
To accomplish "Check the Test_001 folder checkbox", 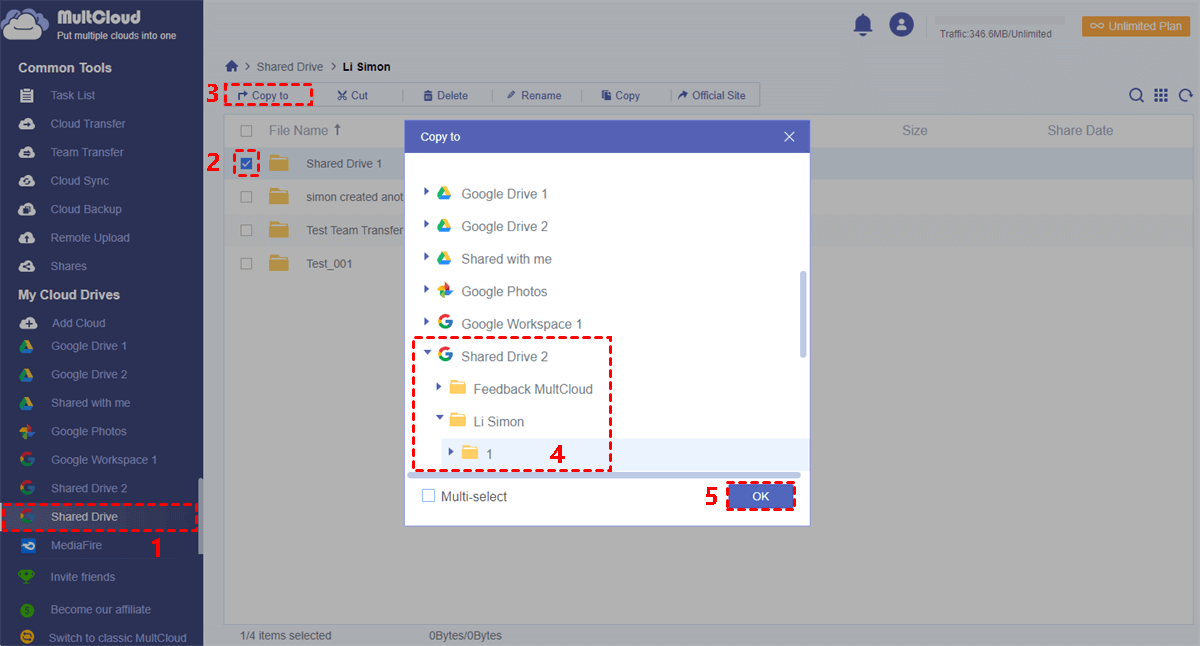I will [246, 264].
